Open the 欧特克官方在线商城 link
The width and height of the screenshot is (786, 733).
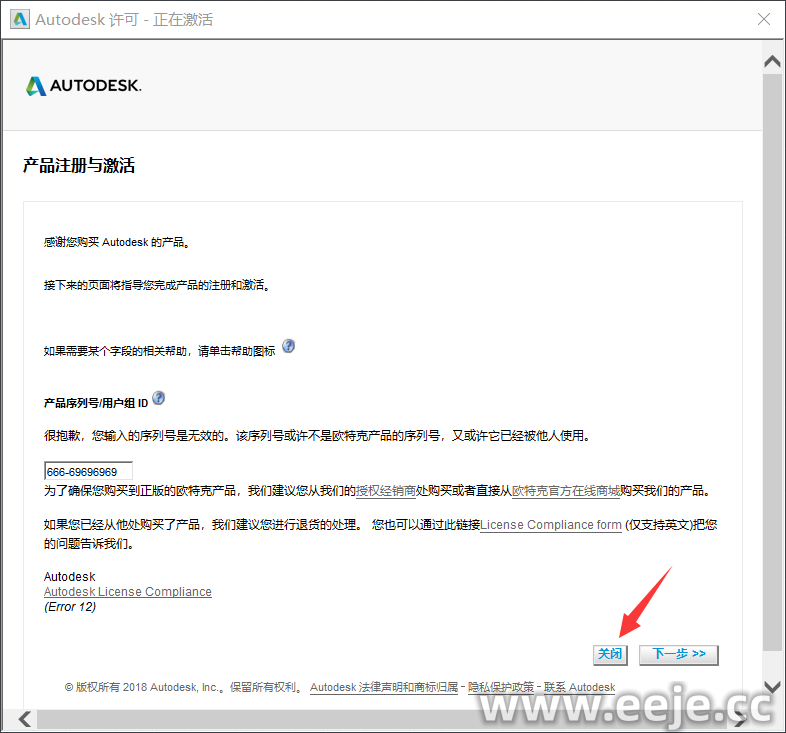[565, 491]
